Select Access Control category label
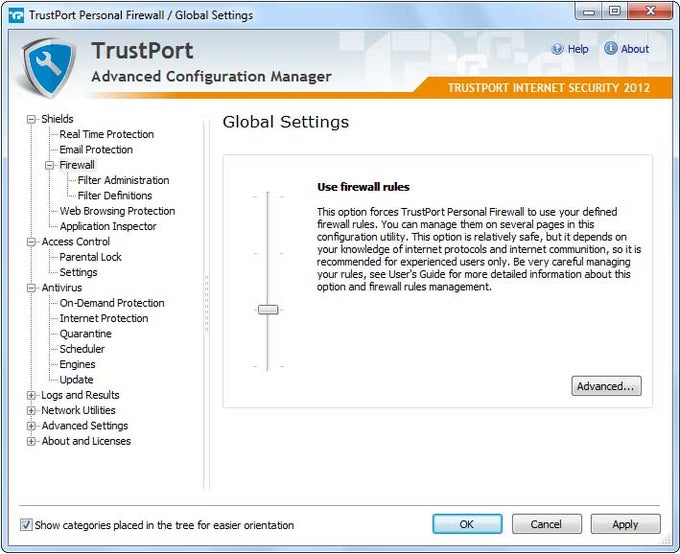The width and height of the screenshot is (680, 554). [75, 242]
